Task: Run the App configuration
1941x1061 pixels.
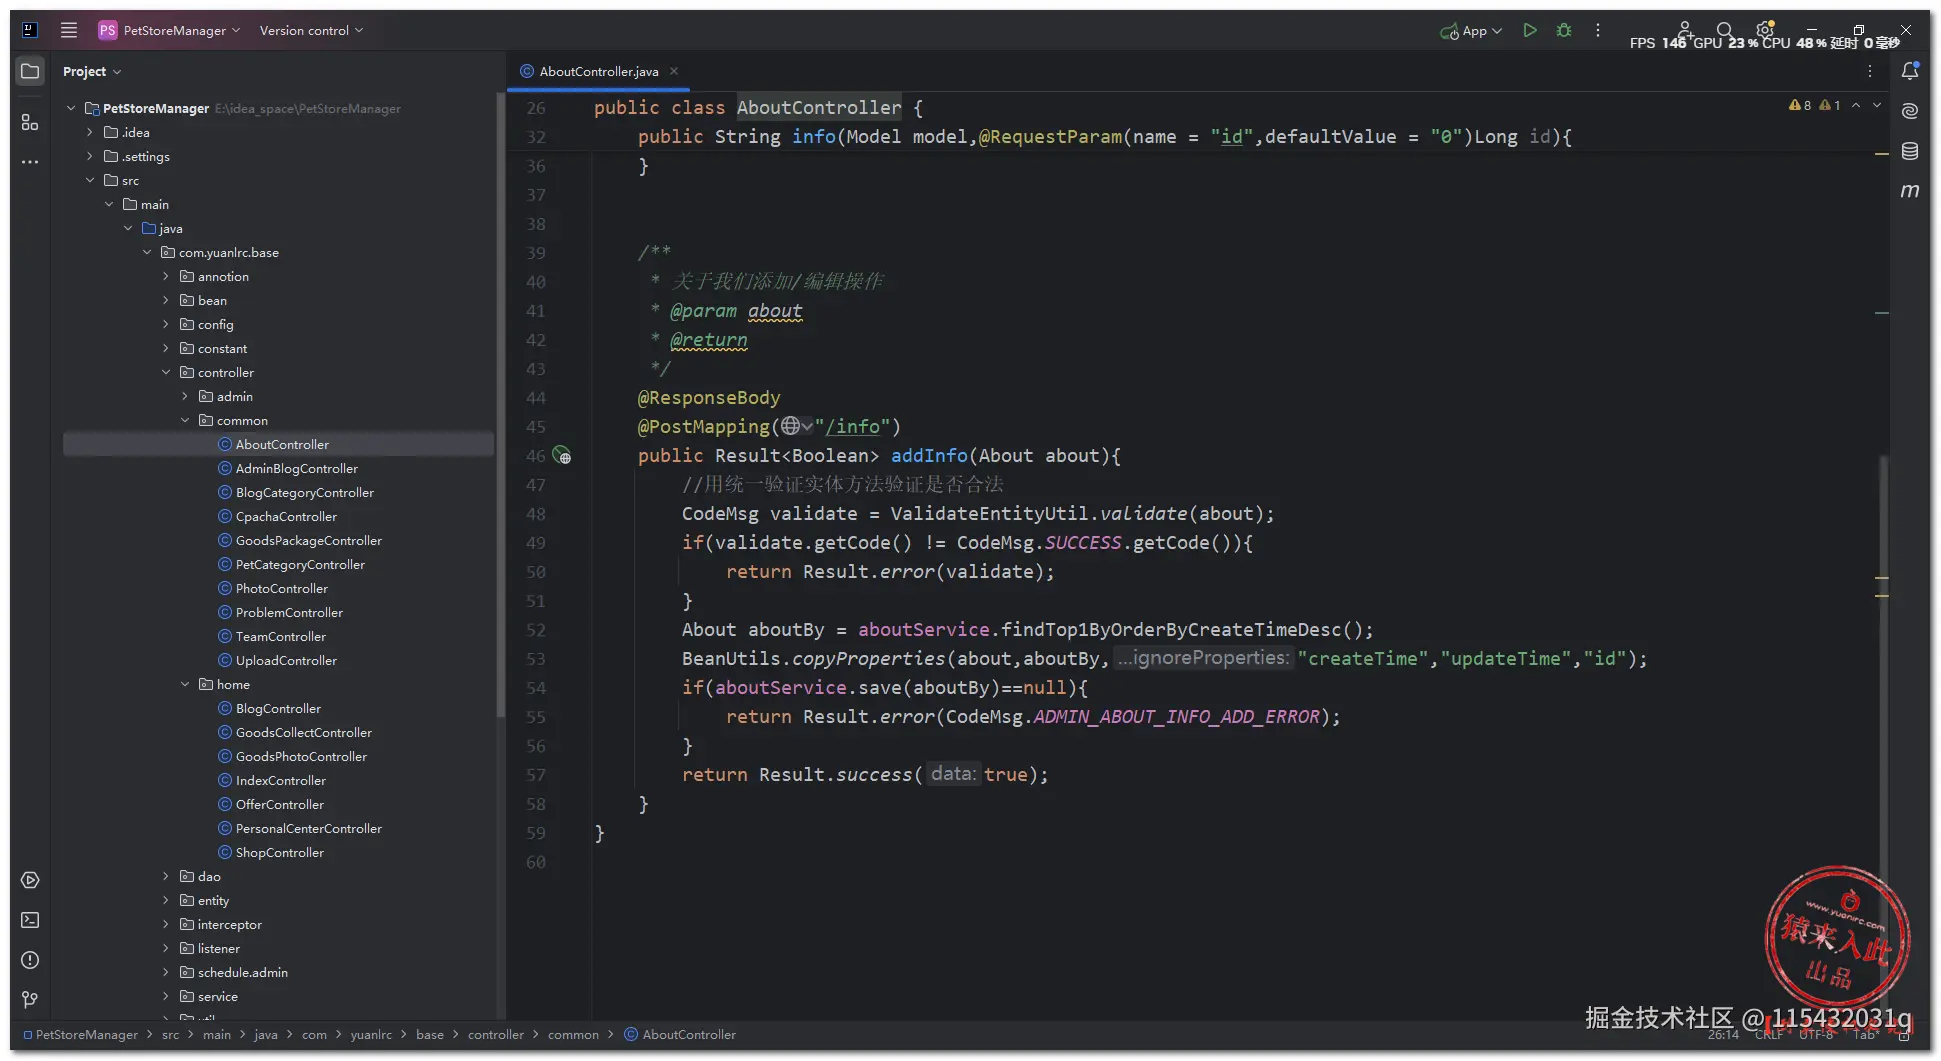Action: point(1530,30)
